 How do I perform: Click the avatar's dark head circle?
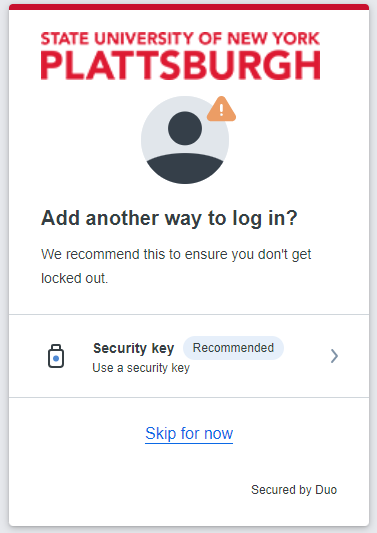tap(185, 128)
